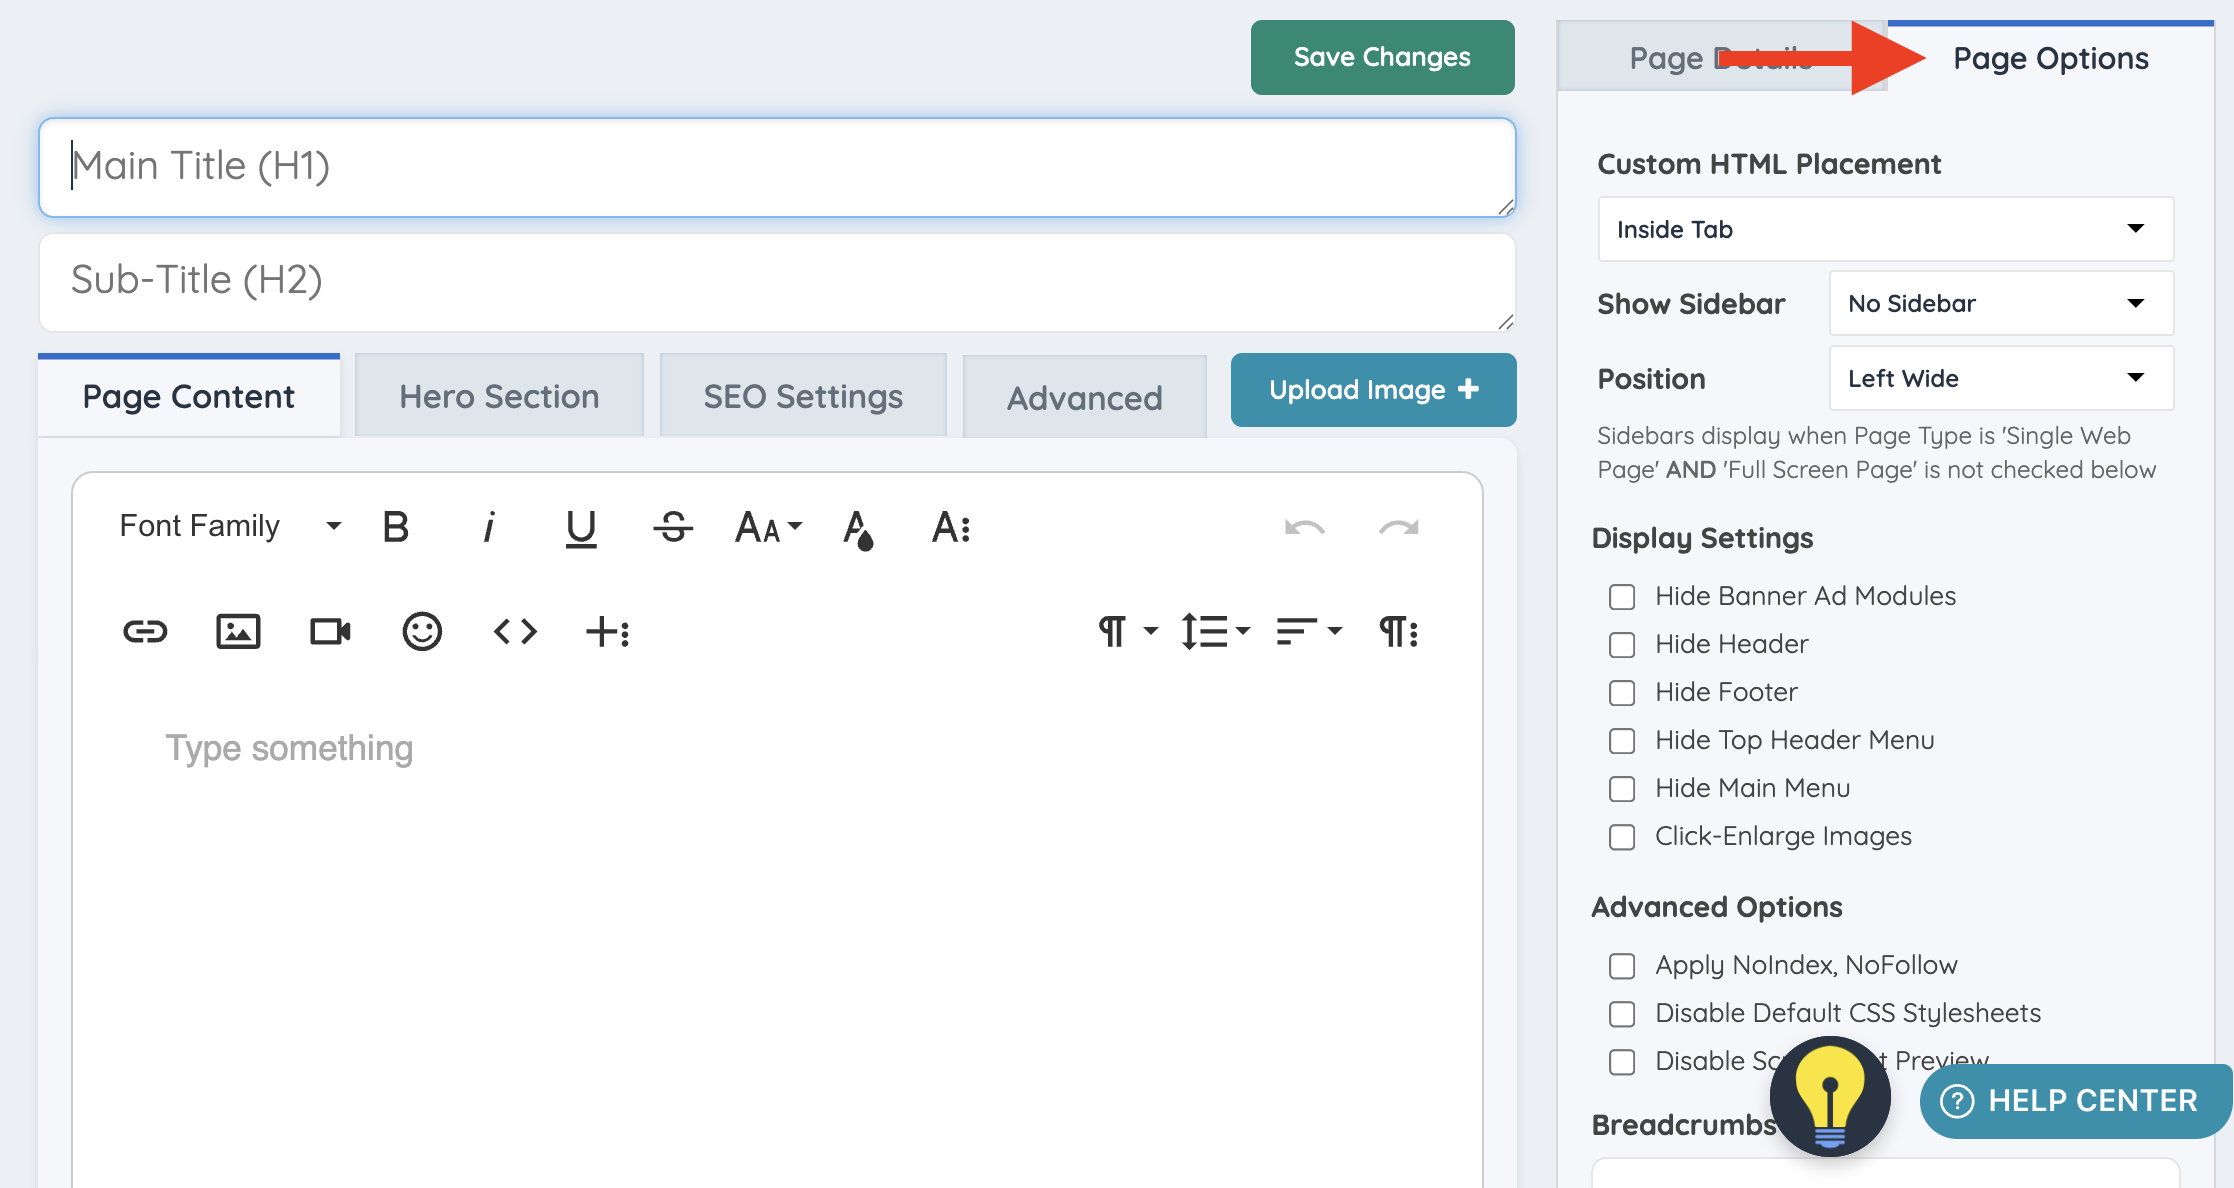Screen dimensions: 2234x1188
Task: Open the insert link tool
Action: pos(145,631)
